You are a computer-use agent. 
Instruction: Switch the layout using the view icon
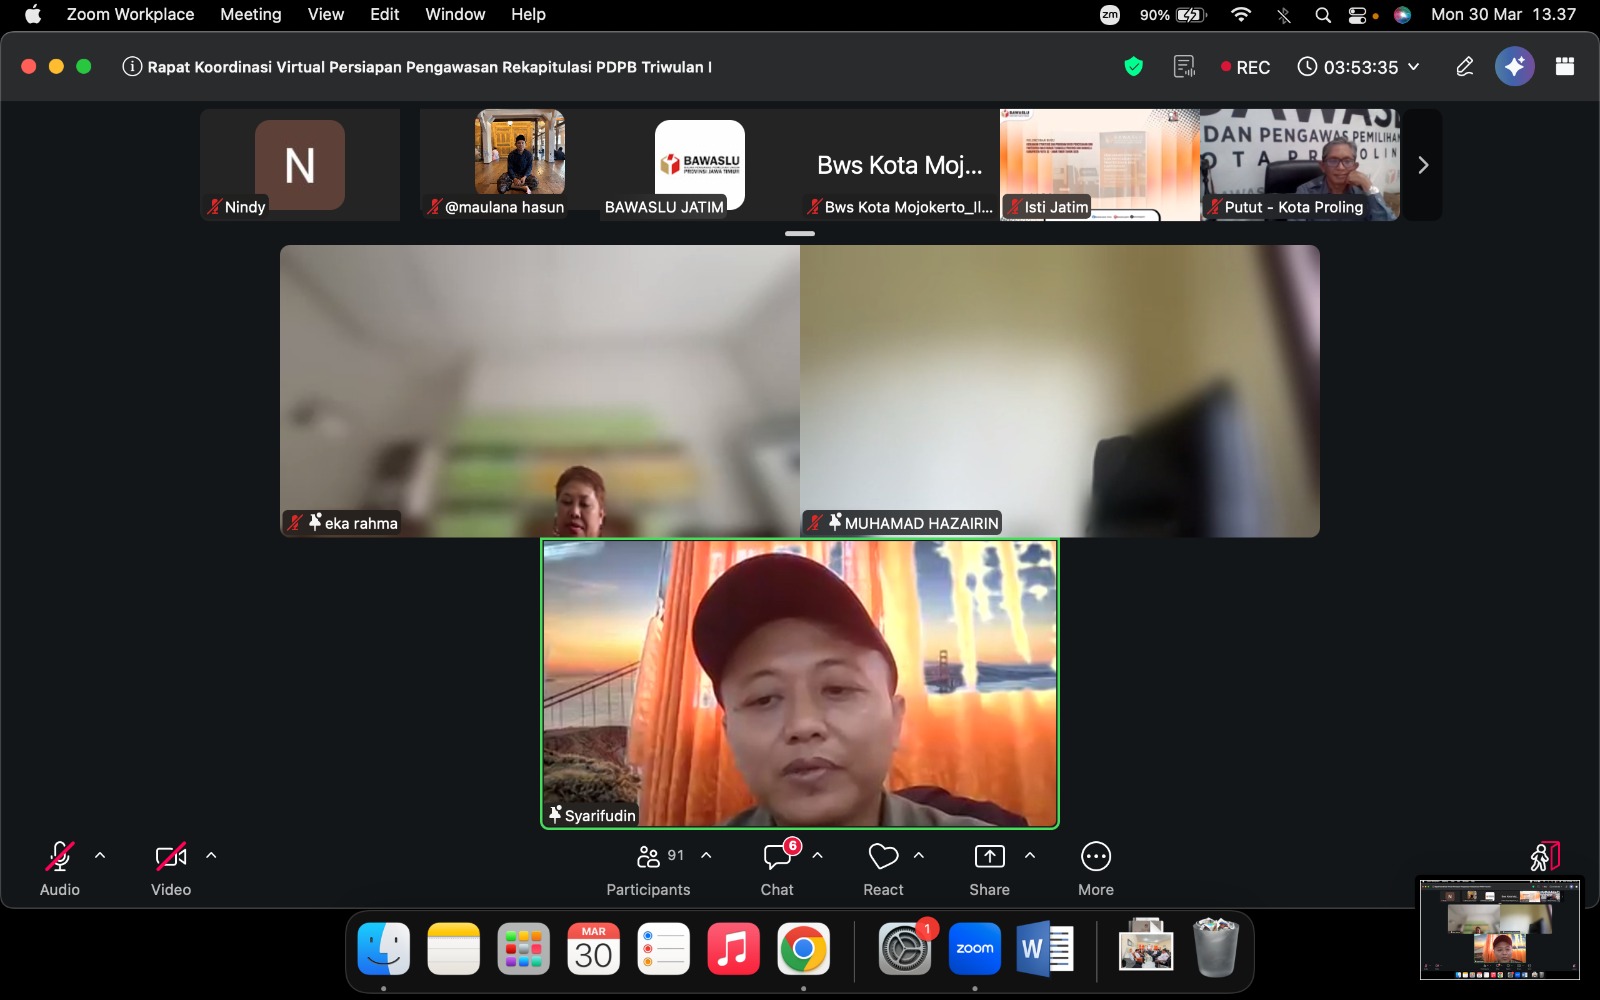coord(1565,67)
